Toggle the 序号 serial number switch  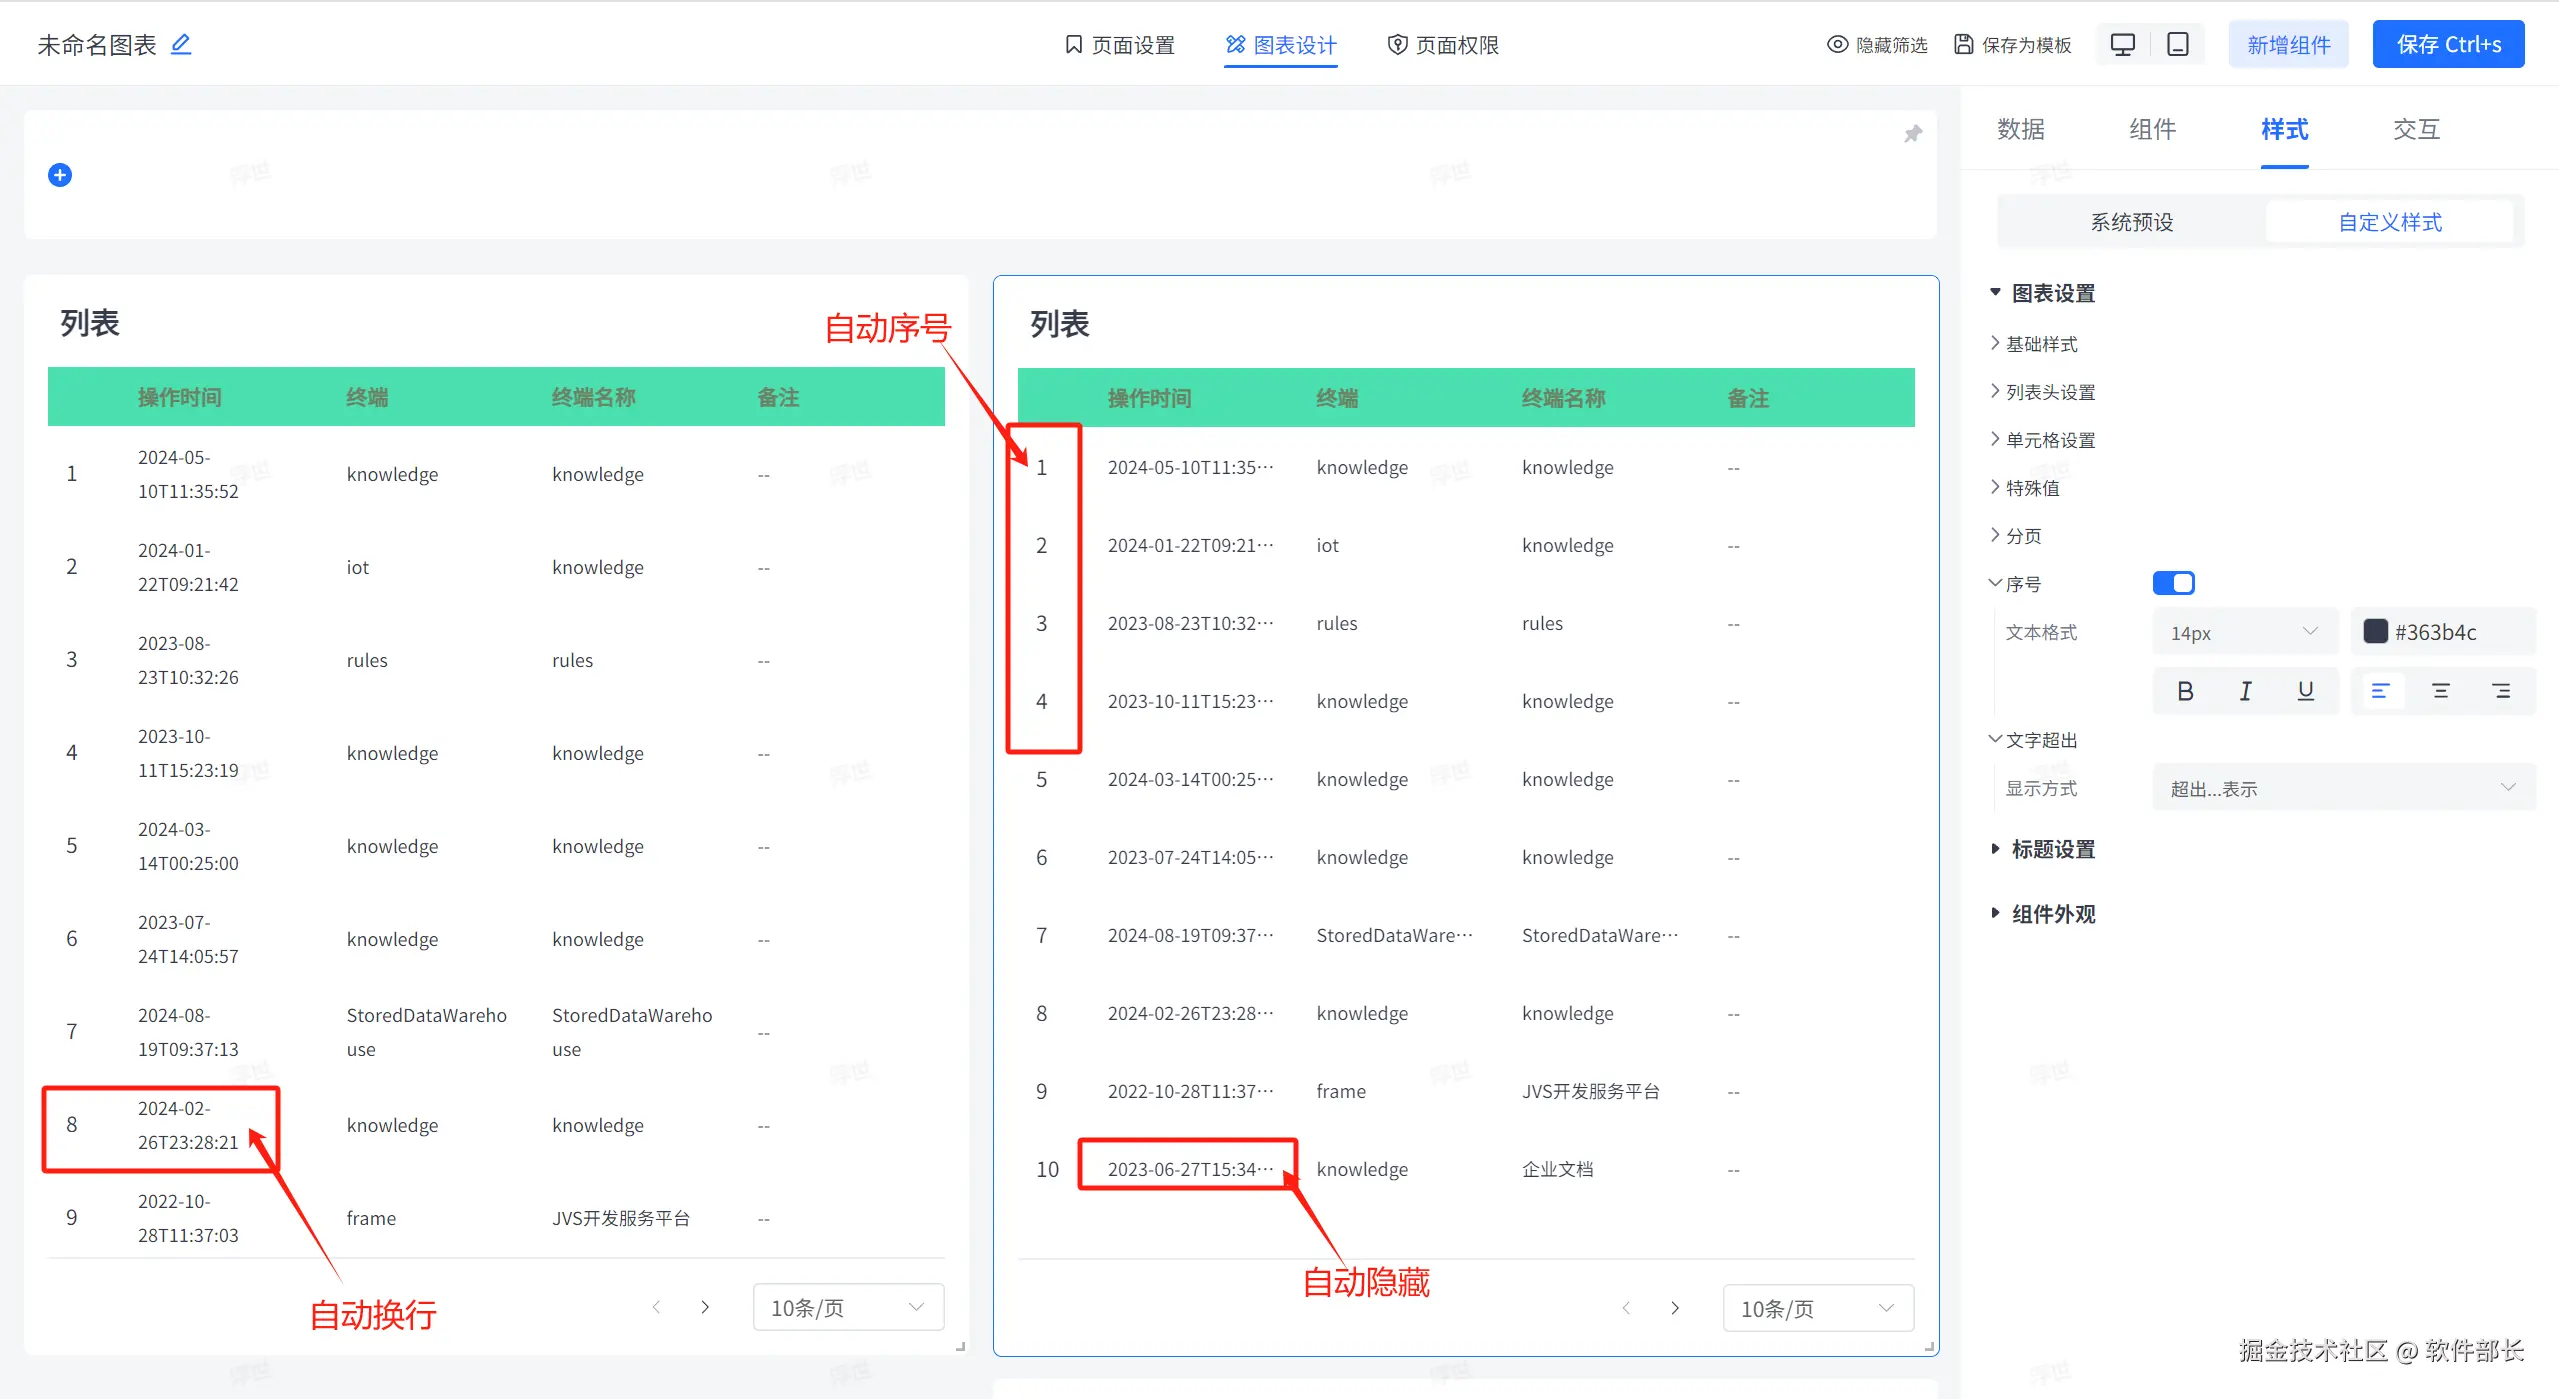[2173, 583]
